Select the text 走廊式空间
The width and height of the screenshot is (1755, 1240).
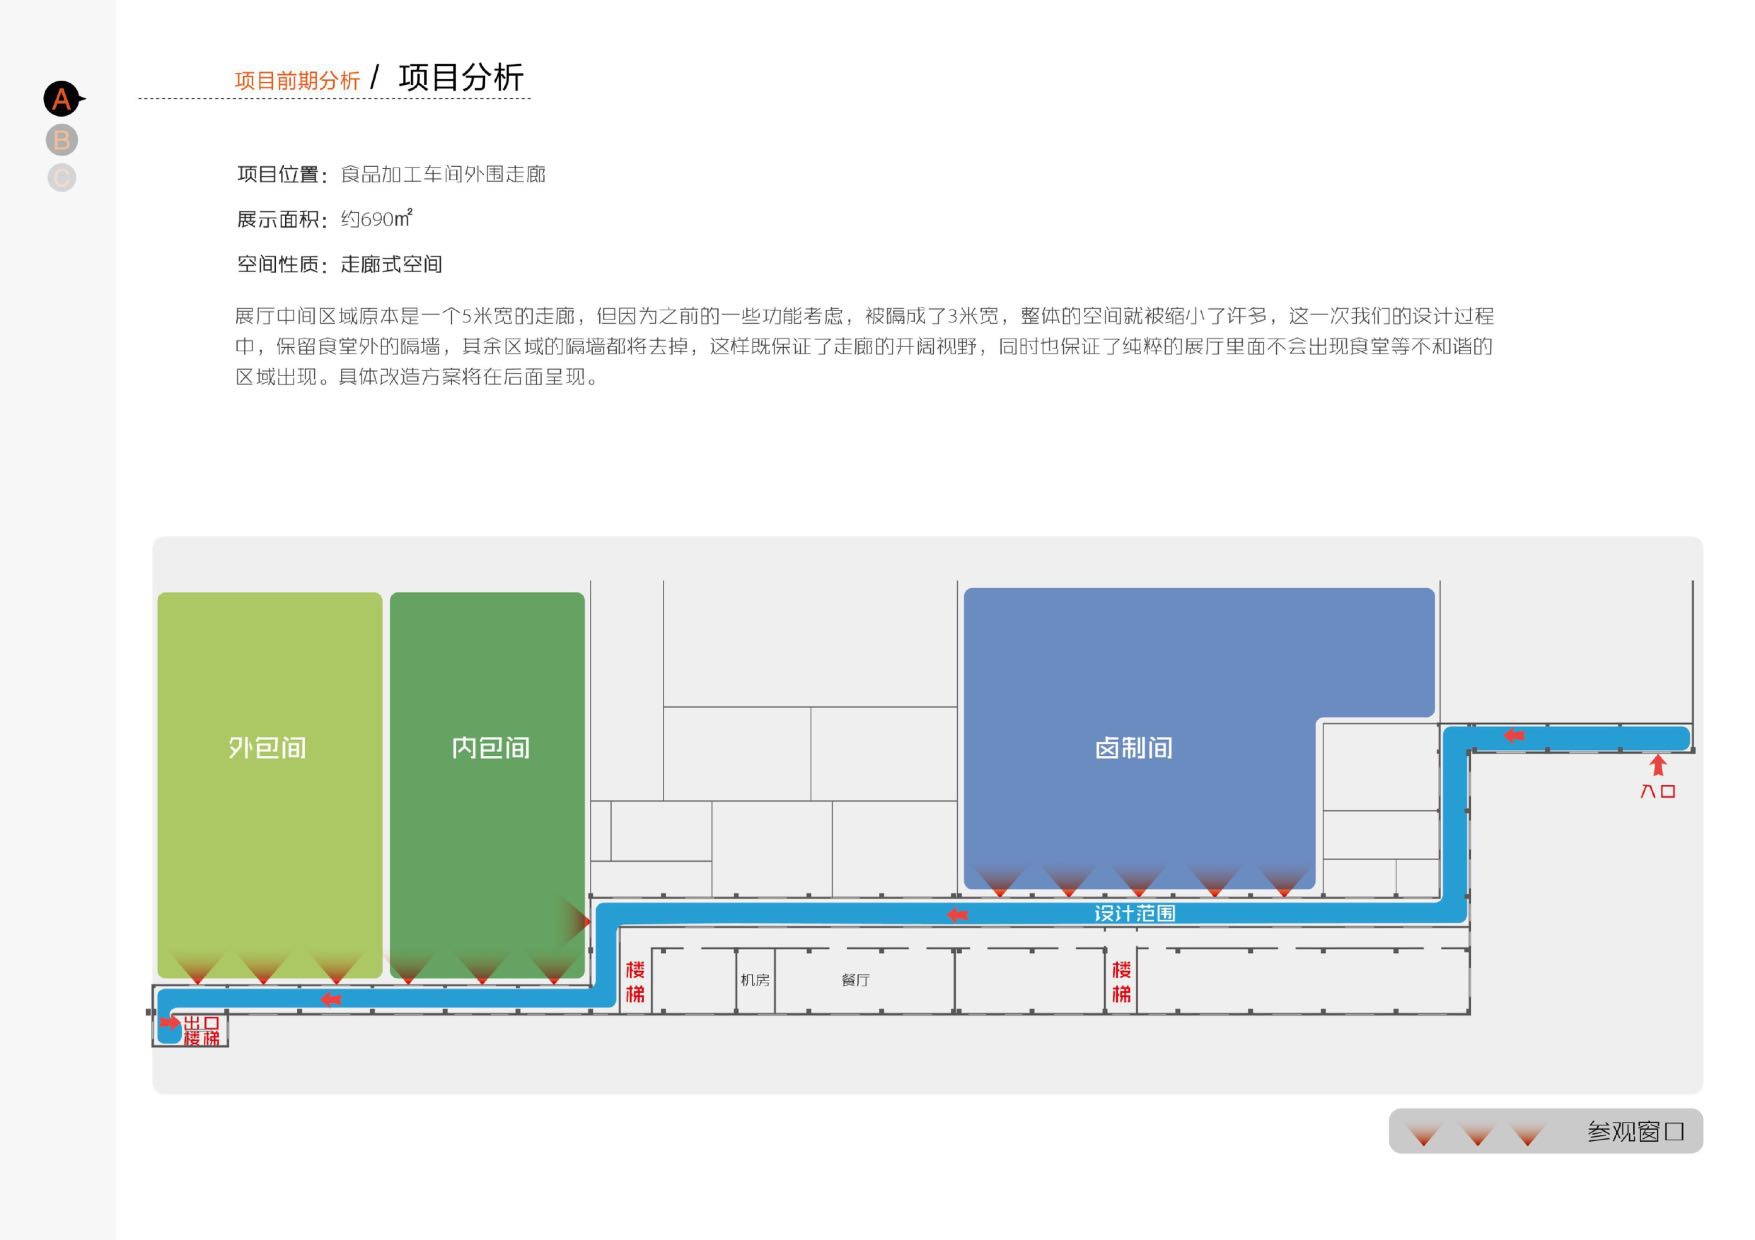tap(391, 264)
